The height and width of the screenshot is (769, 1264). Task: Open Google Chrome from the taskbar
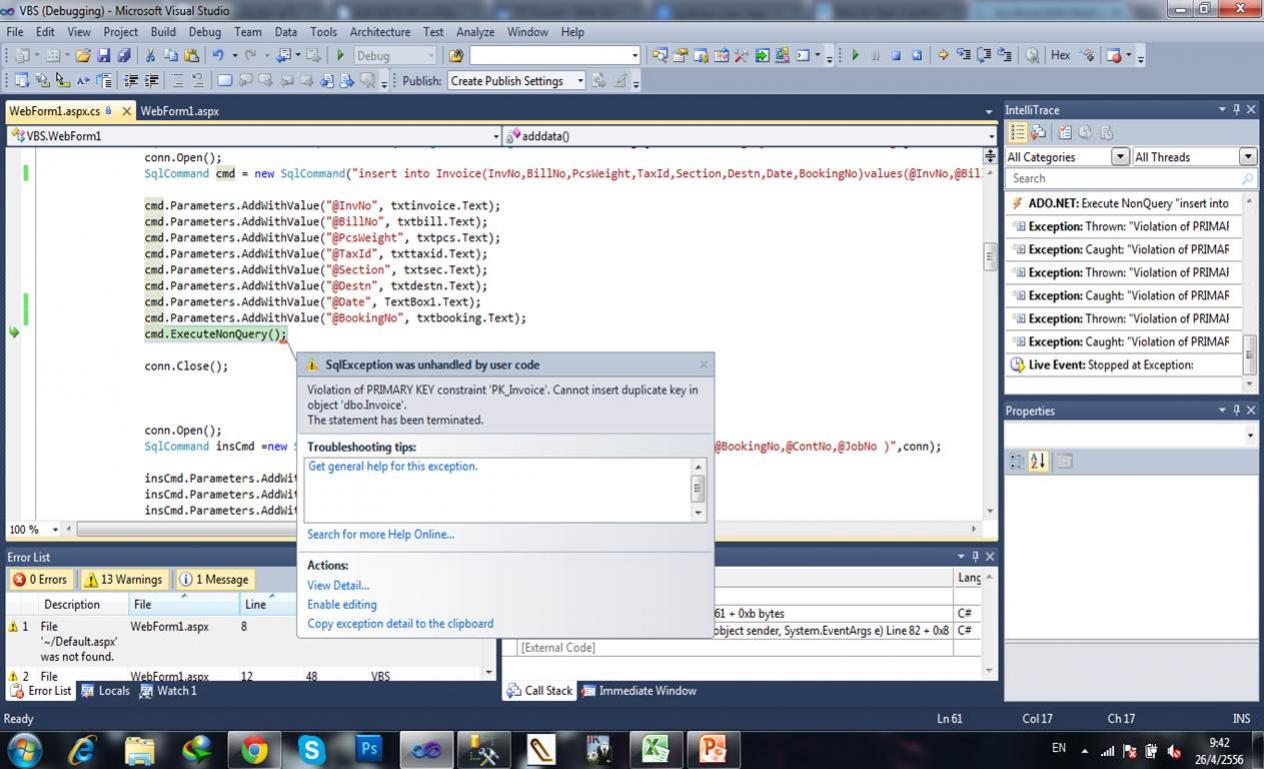click(254, 749)
